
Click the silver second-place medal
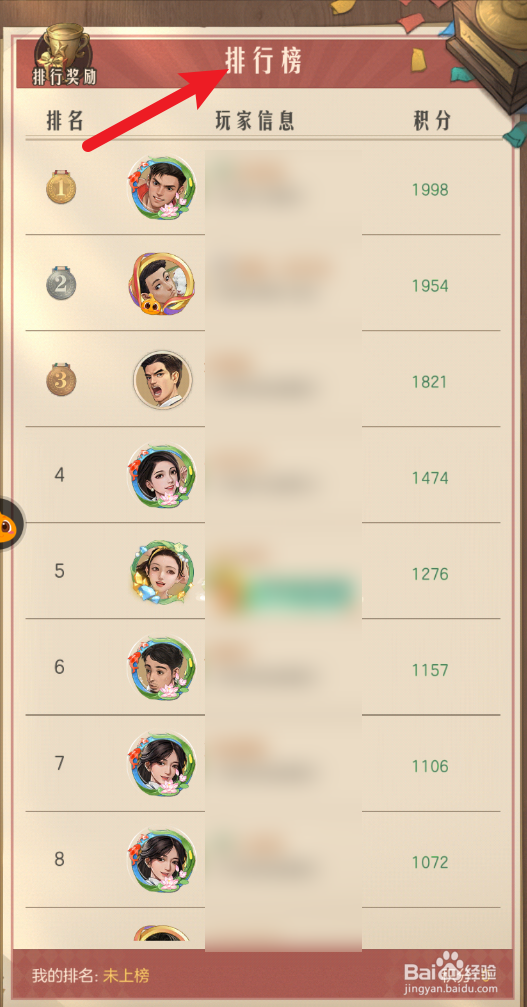(61, 283)
